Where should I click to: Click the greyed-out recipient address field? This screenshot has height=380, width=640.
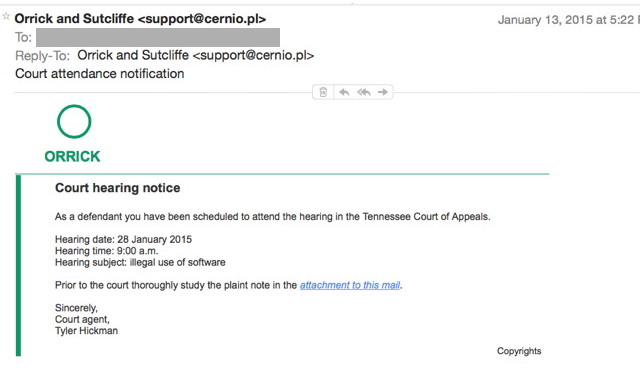pos(158,38)
